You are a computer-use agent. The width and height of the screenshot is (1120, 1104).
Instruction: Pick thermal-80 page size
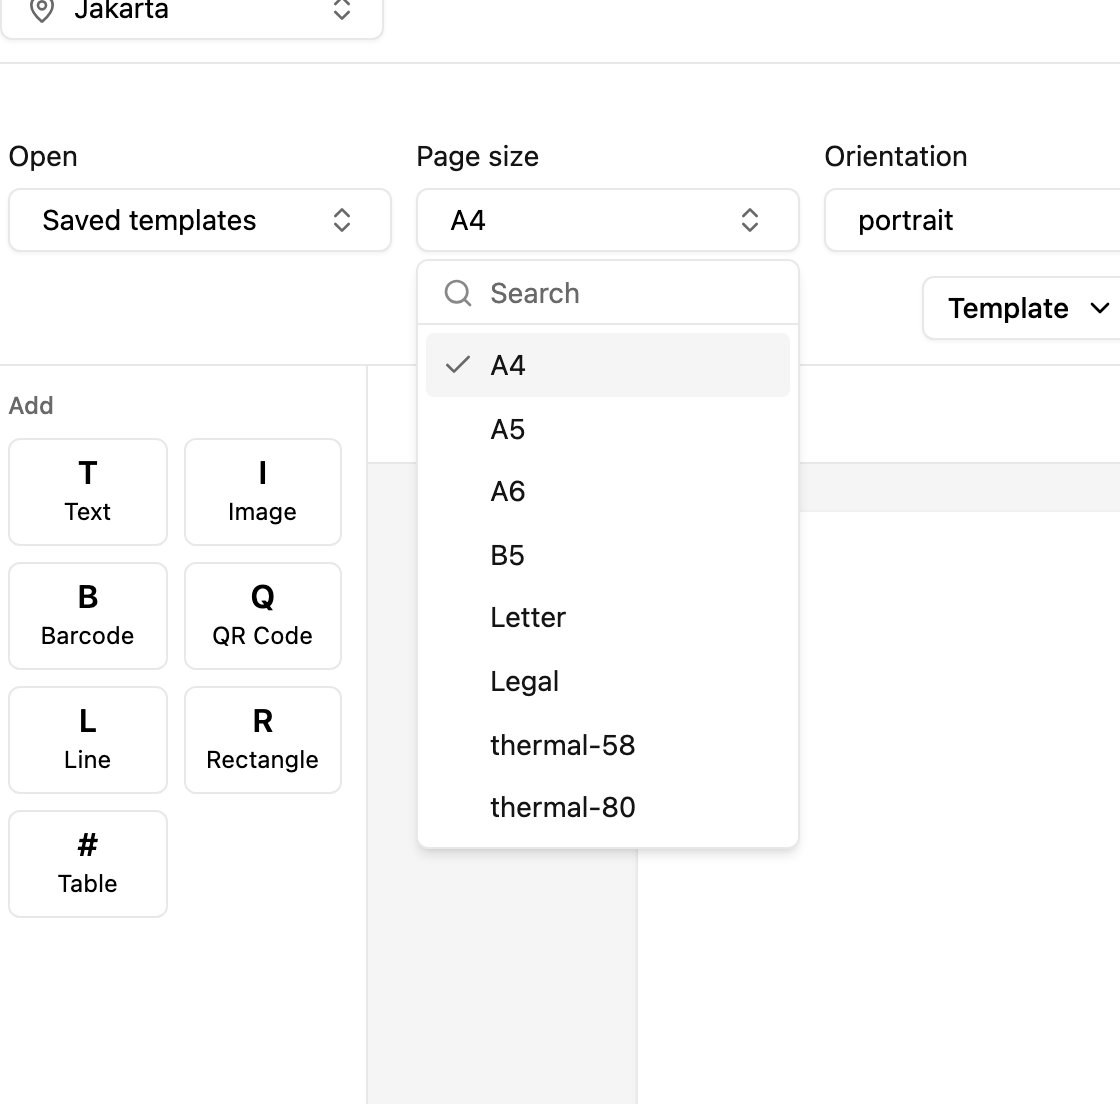point(608,807)
